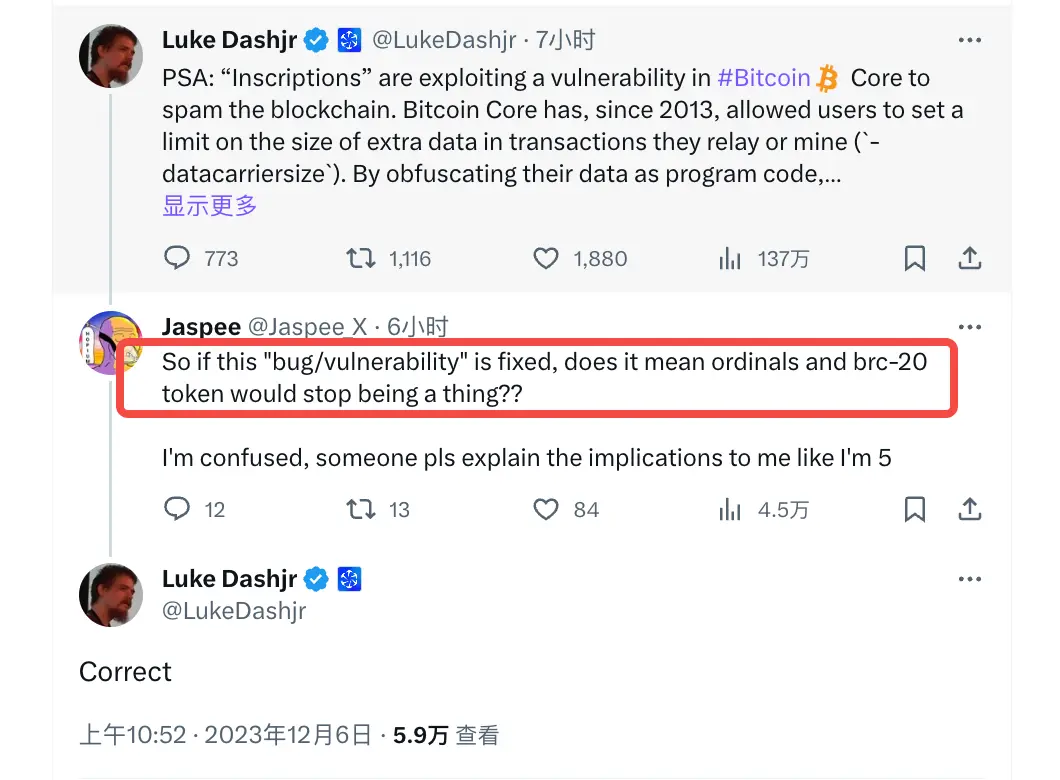
Task: Open more options on the 'Correct' tweet
Action: click(x=969, y=579)
